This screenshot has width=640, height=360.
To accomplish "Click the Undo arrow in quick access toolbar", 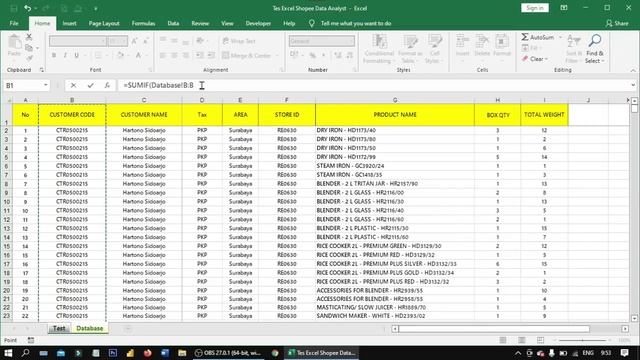I will pos(27,8).
